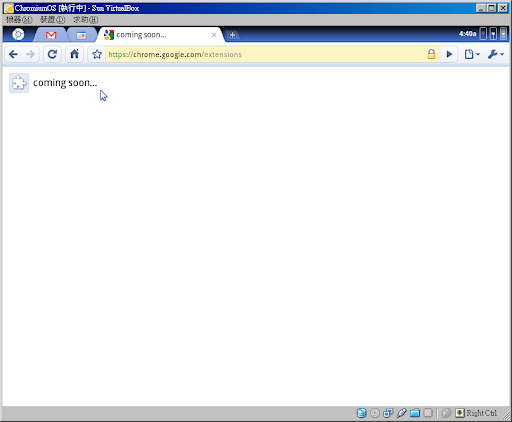The height and width of the screenshot is (422, 512).
Task: Click the VirtualBox virtualization status icon
Action: tap(428, 413)
